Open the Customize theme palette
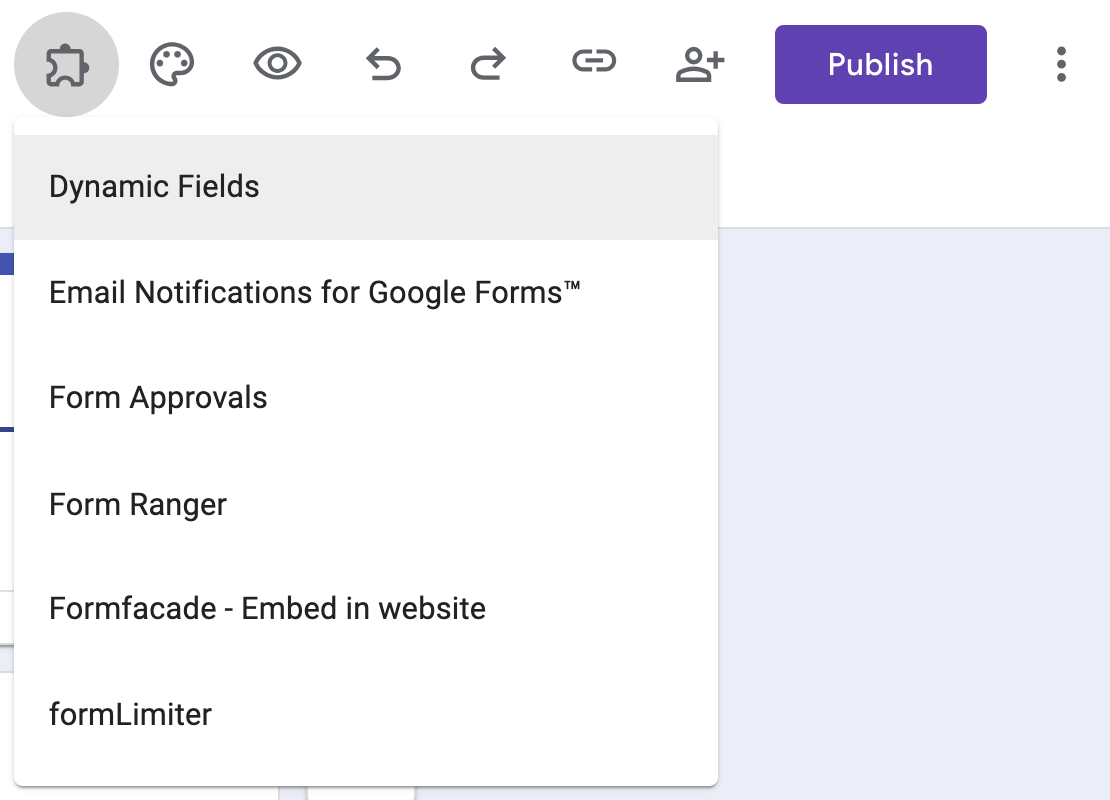The height and width of the screenshot is (800, 1110). 172,65
